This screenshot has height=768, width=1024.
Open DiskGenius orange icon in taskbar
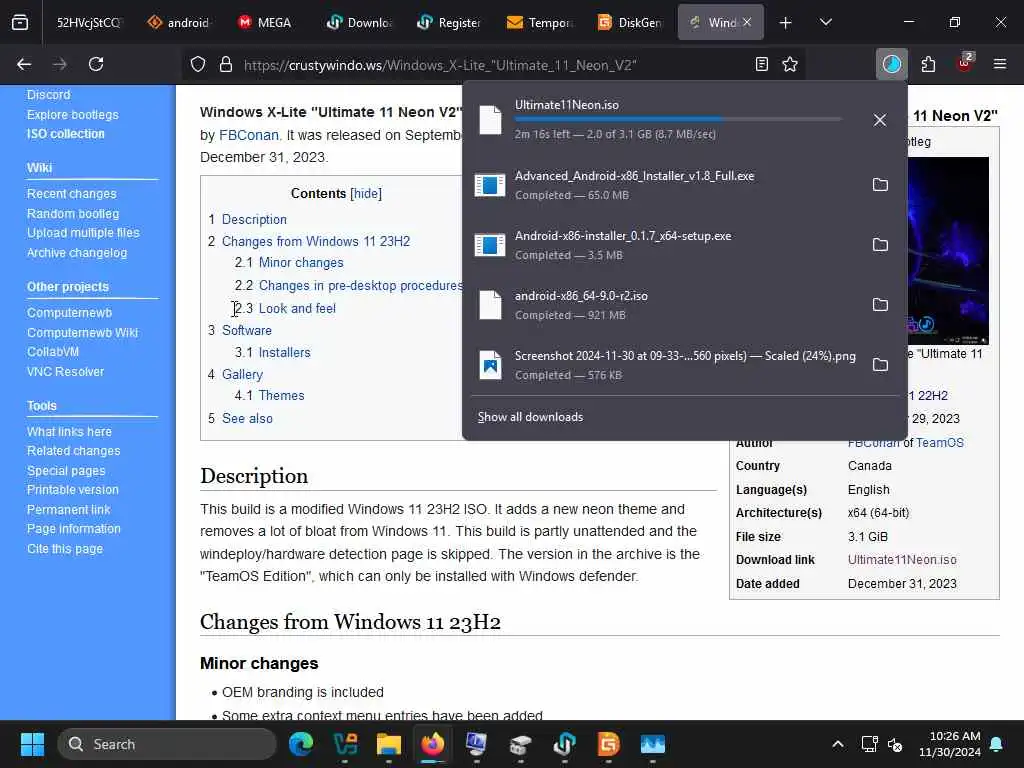click(x=608, y=744)
